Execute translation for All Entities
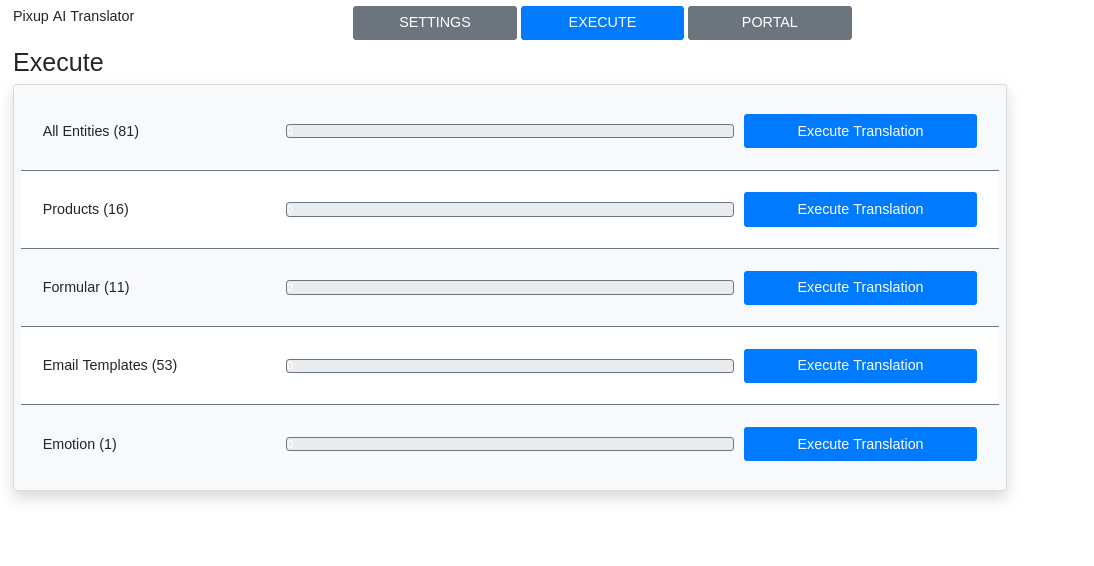The width and height of the screenshot is (1094, 566). coord(860,131)
